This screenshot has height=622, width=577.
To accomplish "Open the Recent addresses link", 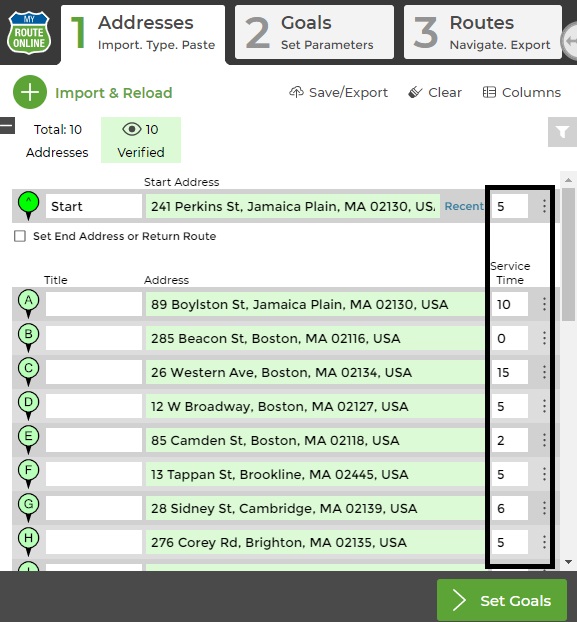I will pyautogui.click(x=464, y=206).
